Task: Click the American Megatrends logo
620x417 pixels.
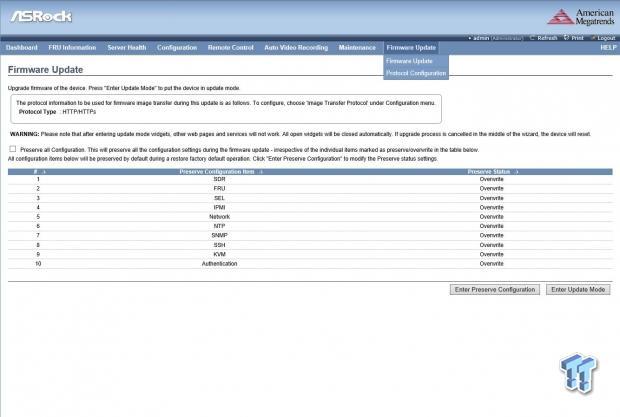Action: click(x=581, y=17)
